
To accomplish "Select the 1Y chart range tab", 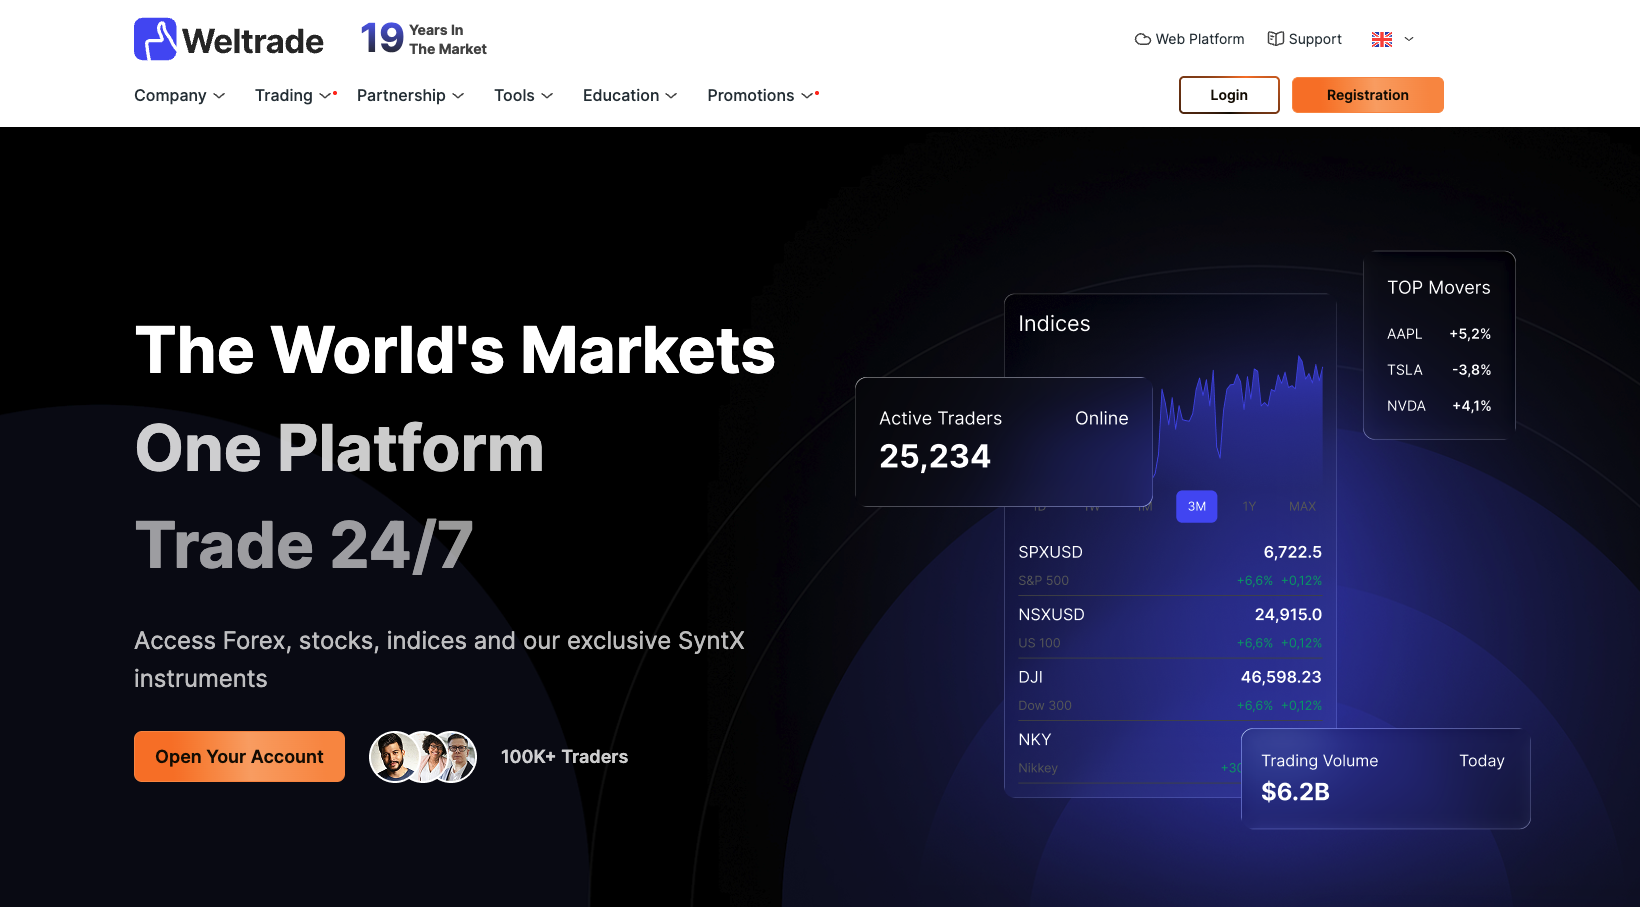I will tap(1249, 506).
